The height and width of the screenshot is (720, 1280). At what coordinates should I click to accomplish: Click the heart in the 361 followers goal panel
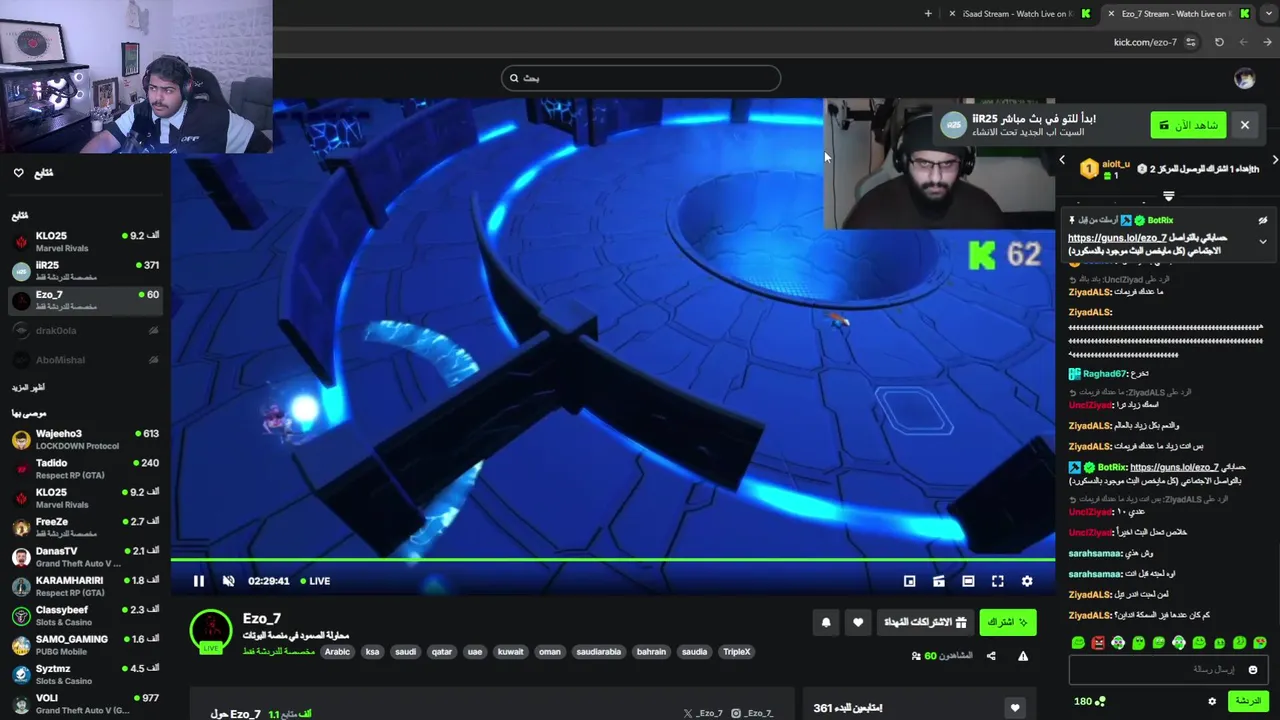(1015, 708)
